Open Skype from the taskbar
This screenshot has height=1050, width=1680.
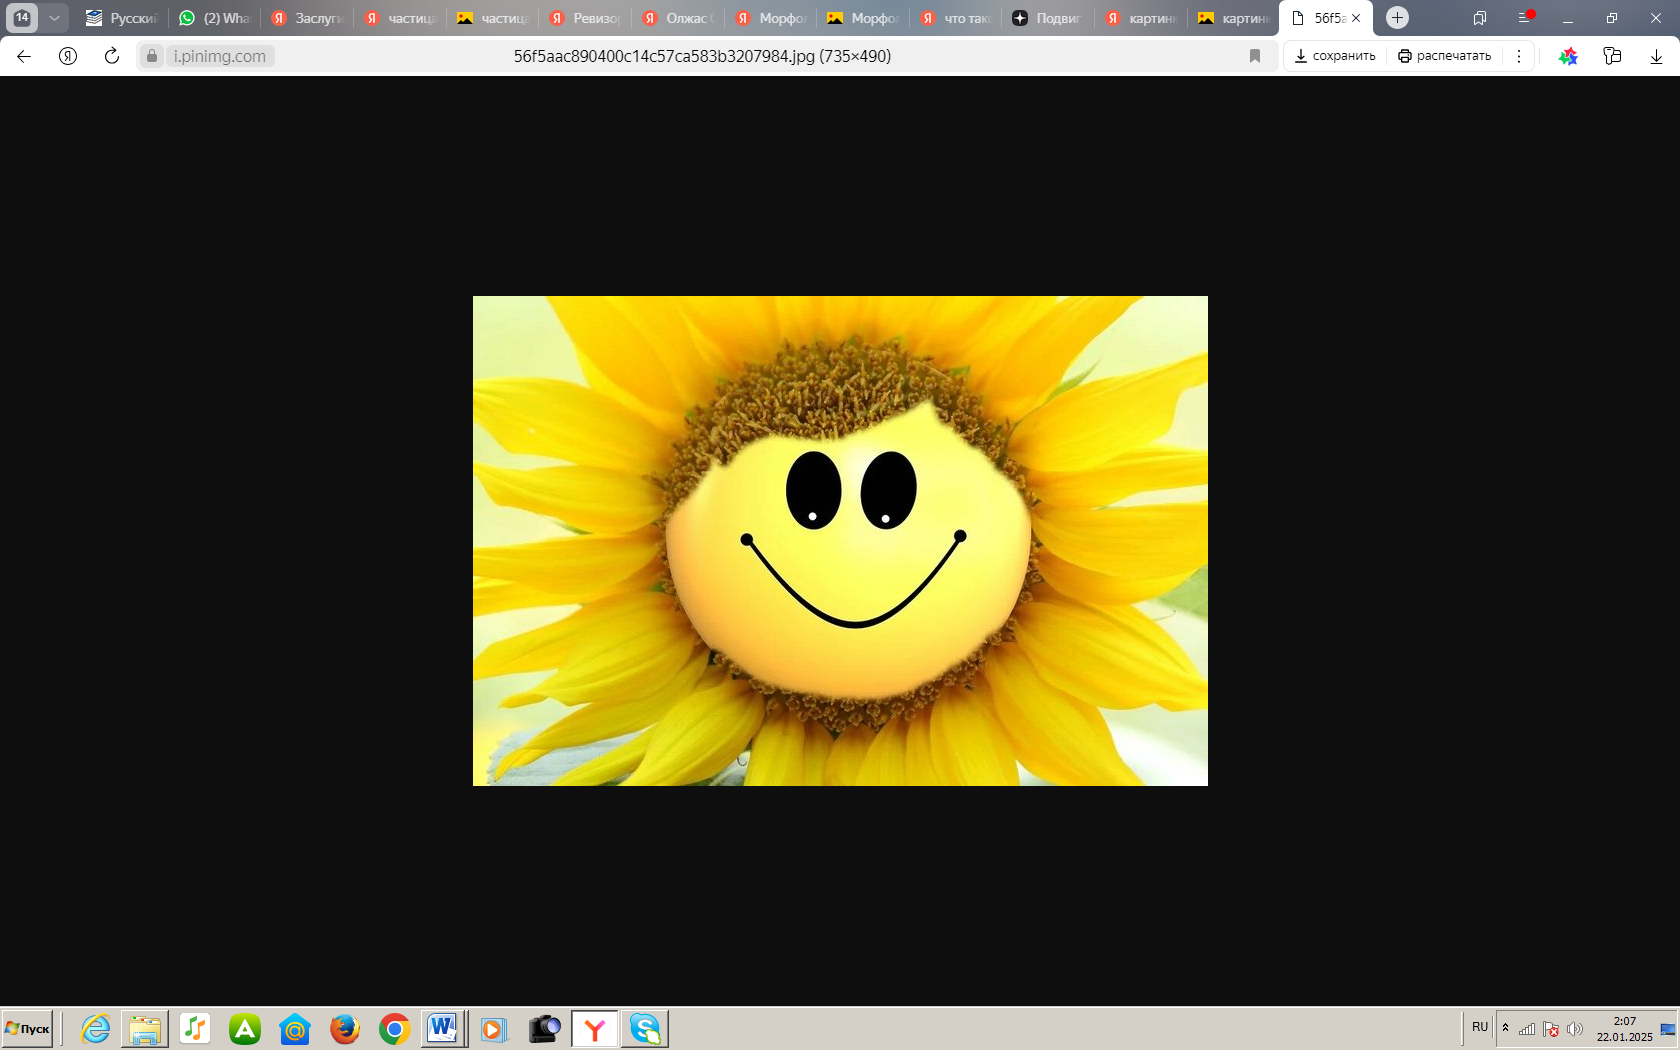645,1029
